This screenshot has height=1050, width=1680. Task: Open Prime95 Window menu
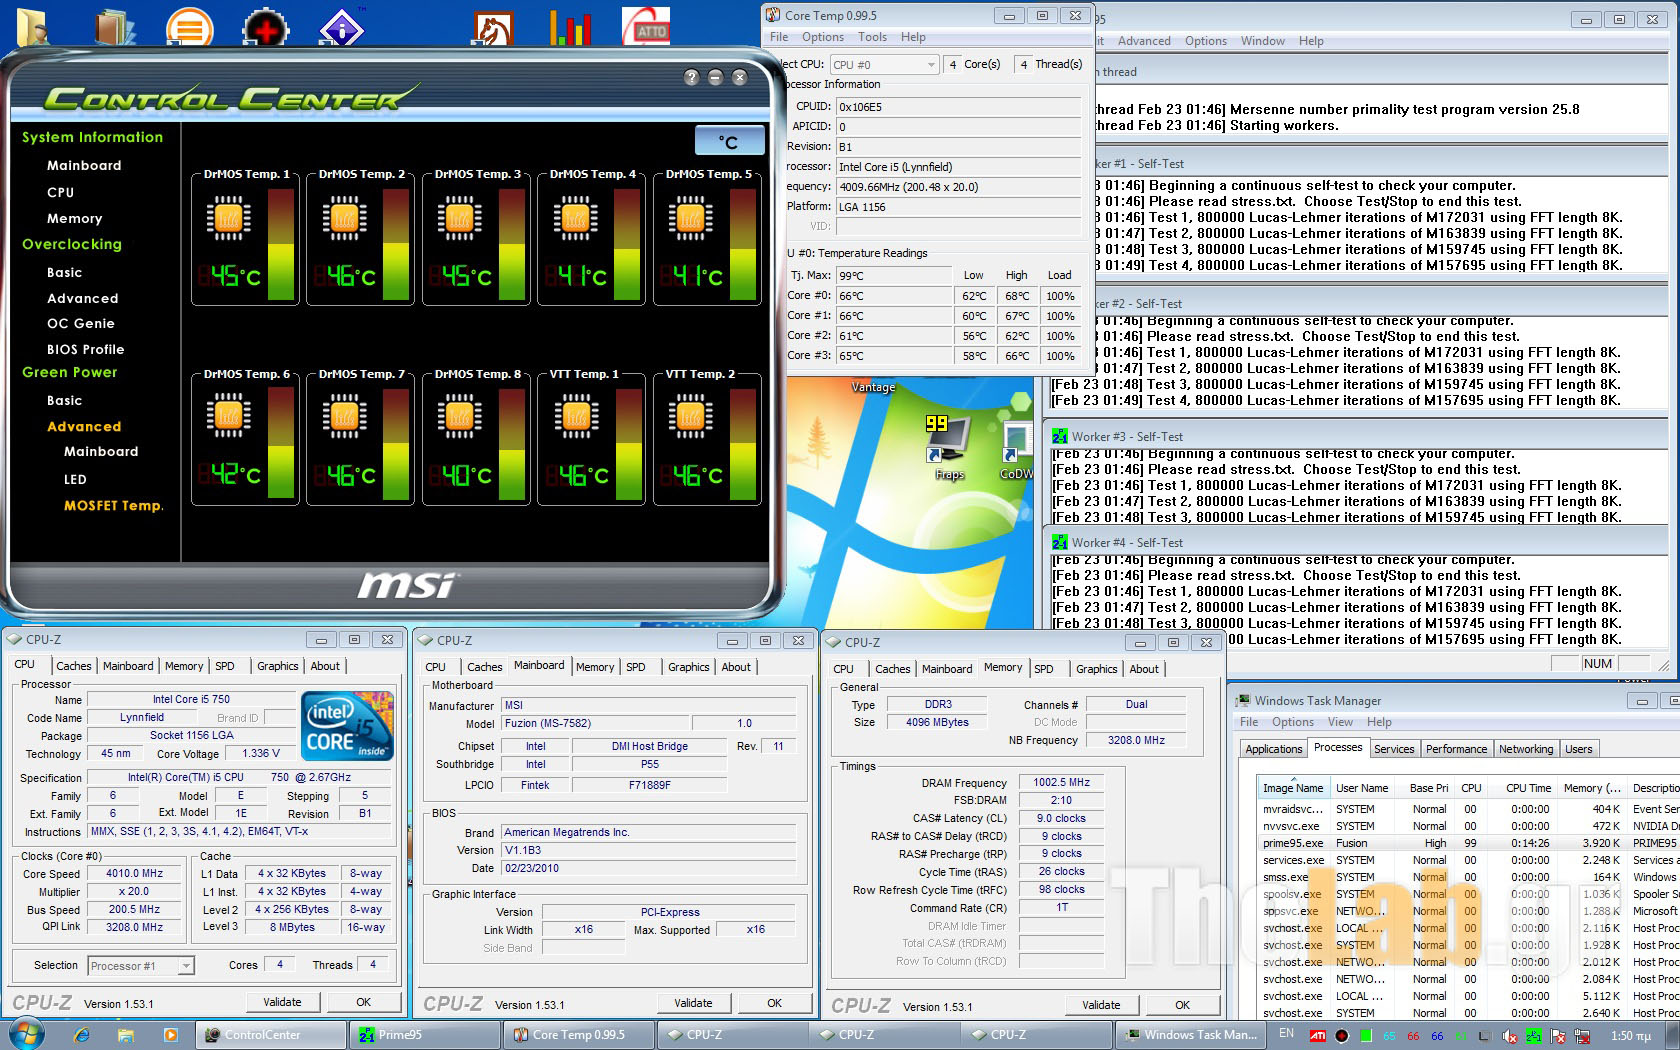click(1263, 41)
